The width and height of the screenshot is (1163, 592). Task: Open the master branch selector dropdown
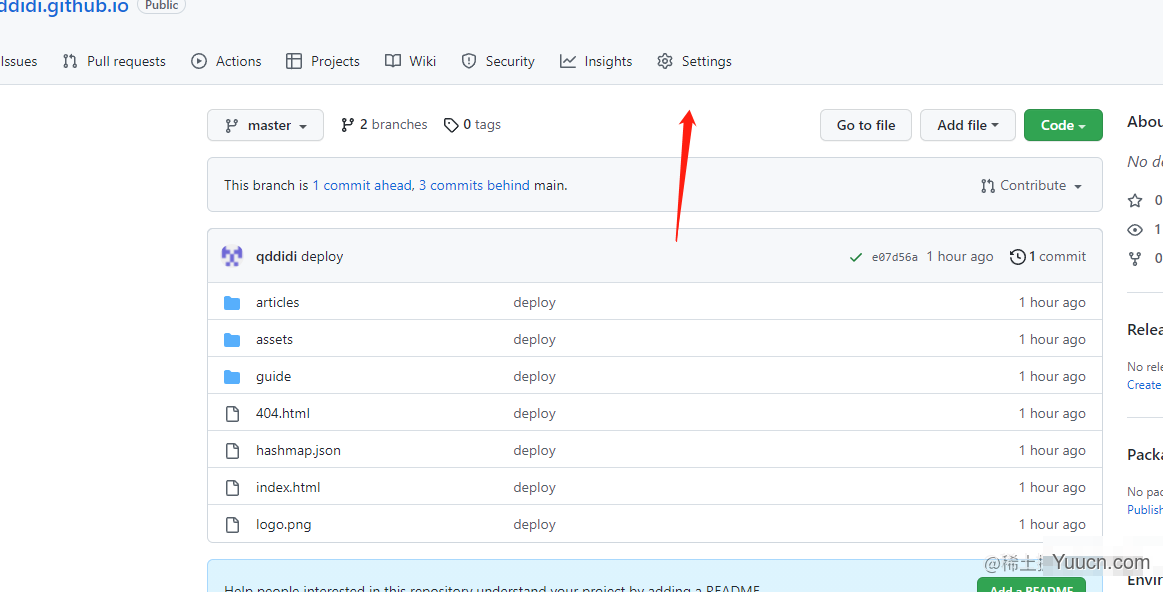266,125
